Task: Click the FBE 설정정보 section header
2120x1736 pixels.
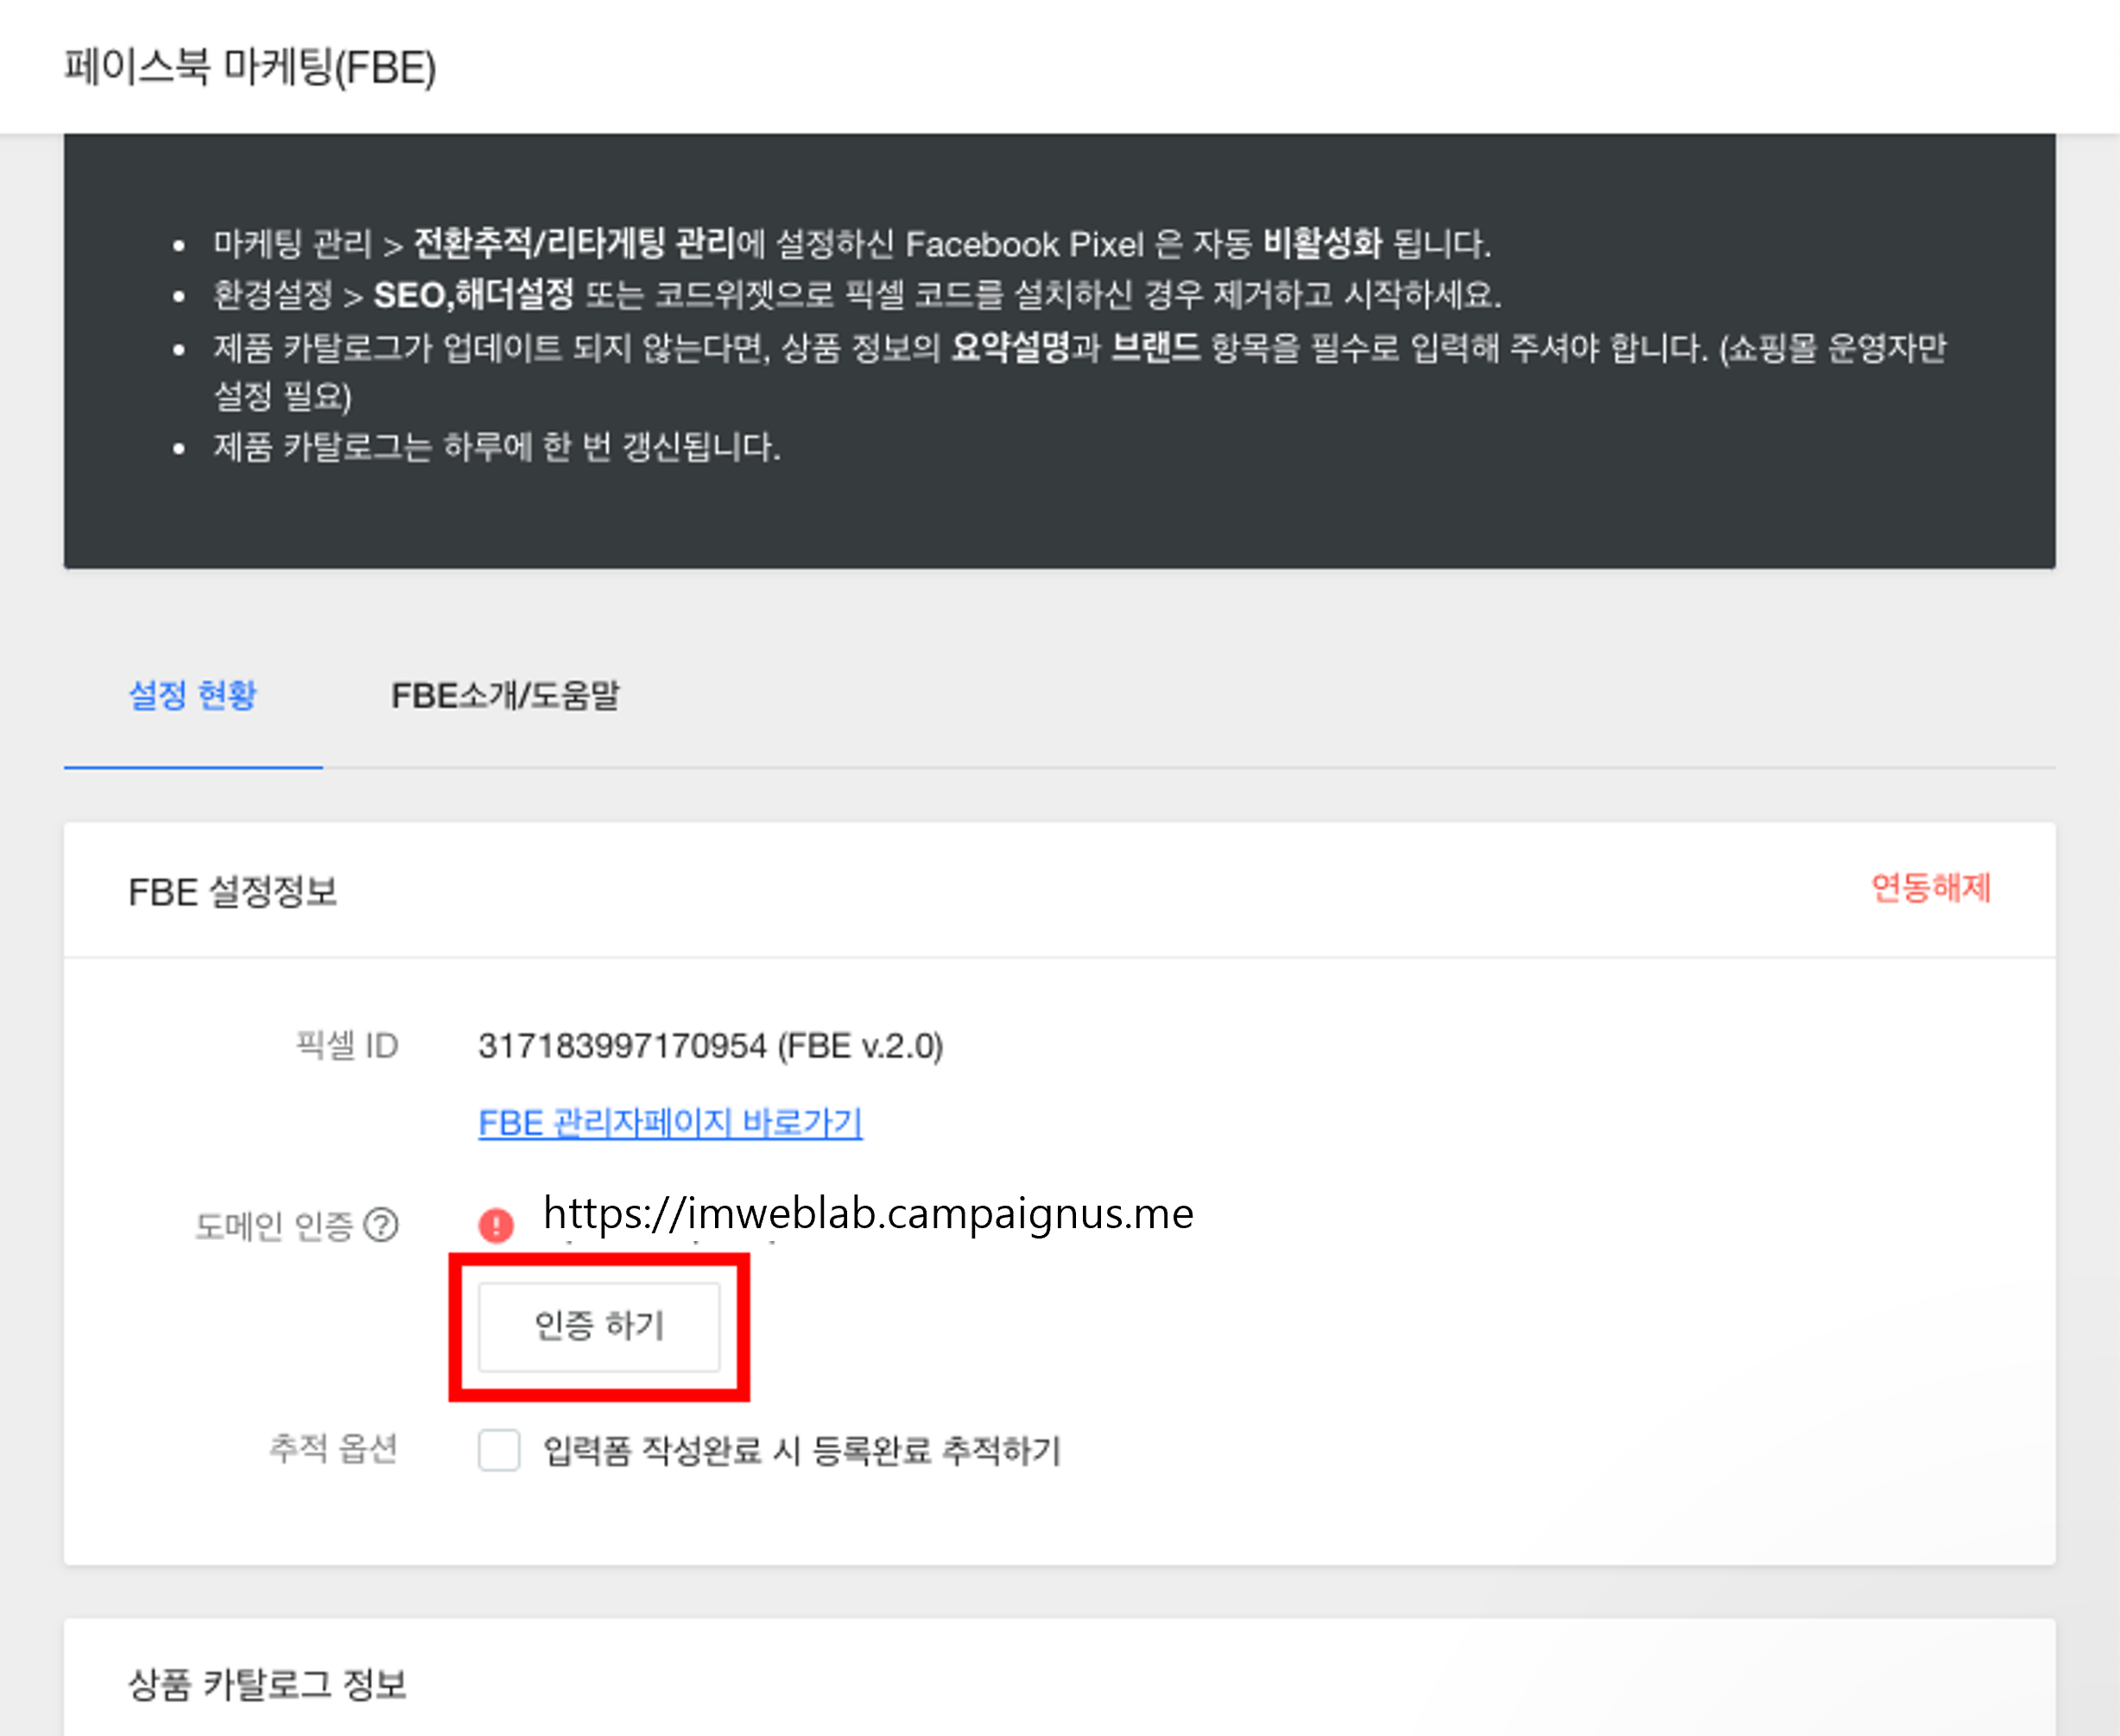Action: 233,891
